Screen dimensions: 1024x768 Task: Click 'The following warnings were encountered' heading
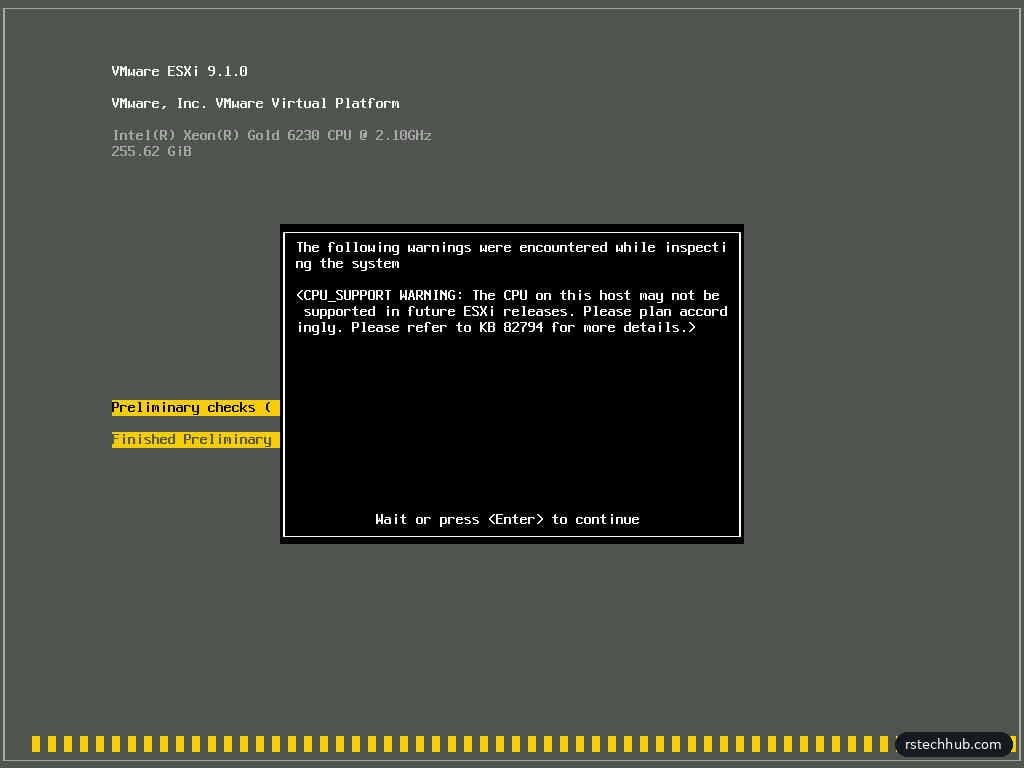click(x=511, y=255)
